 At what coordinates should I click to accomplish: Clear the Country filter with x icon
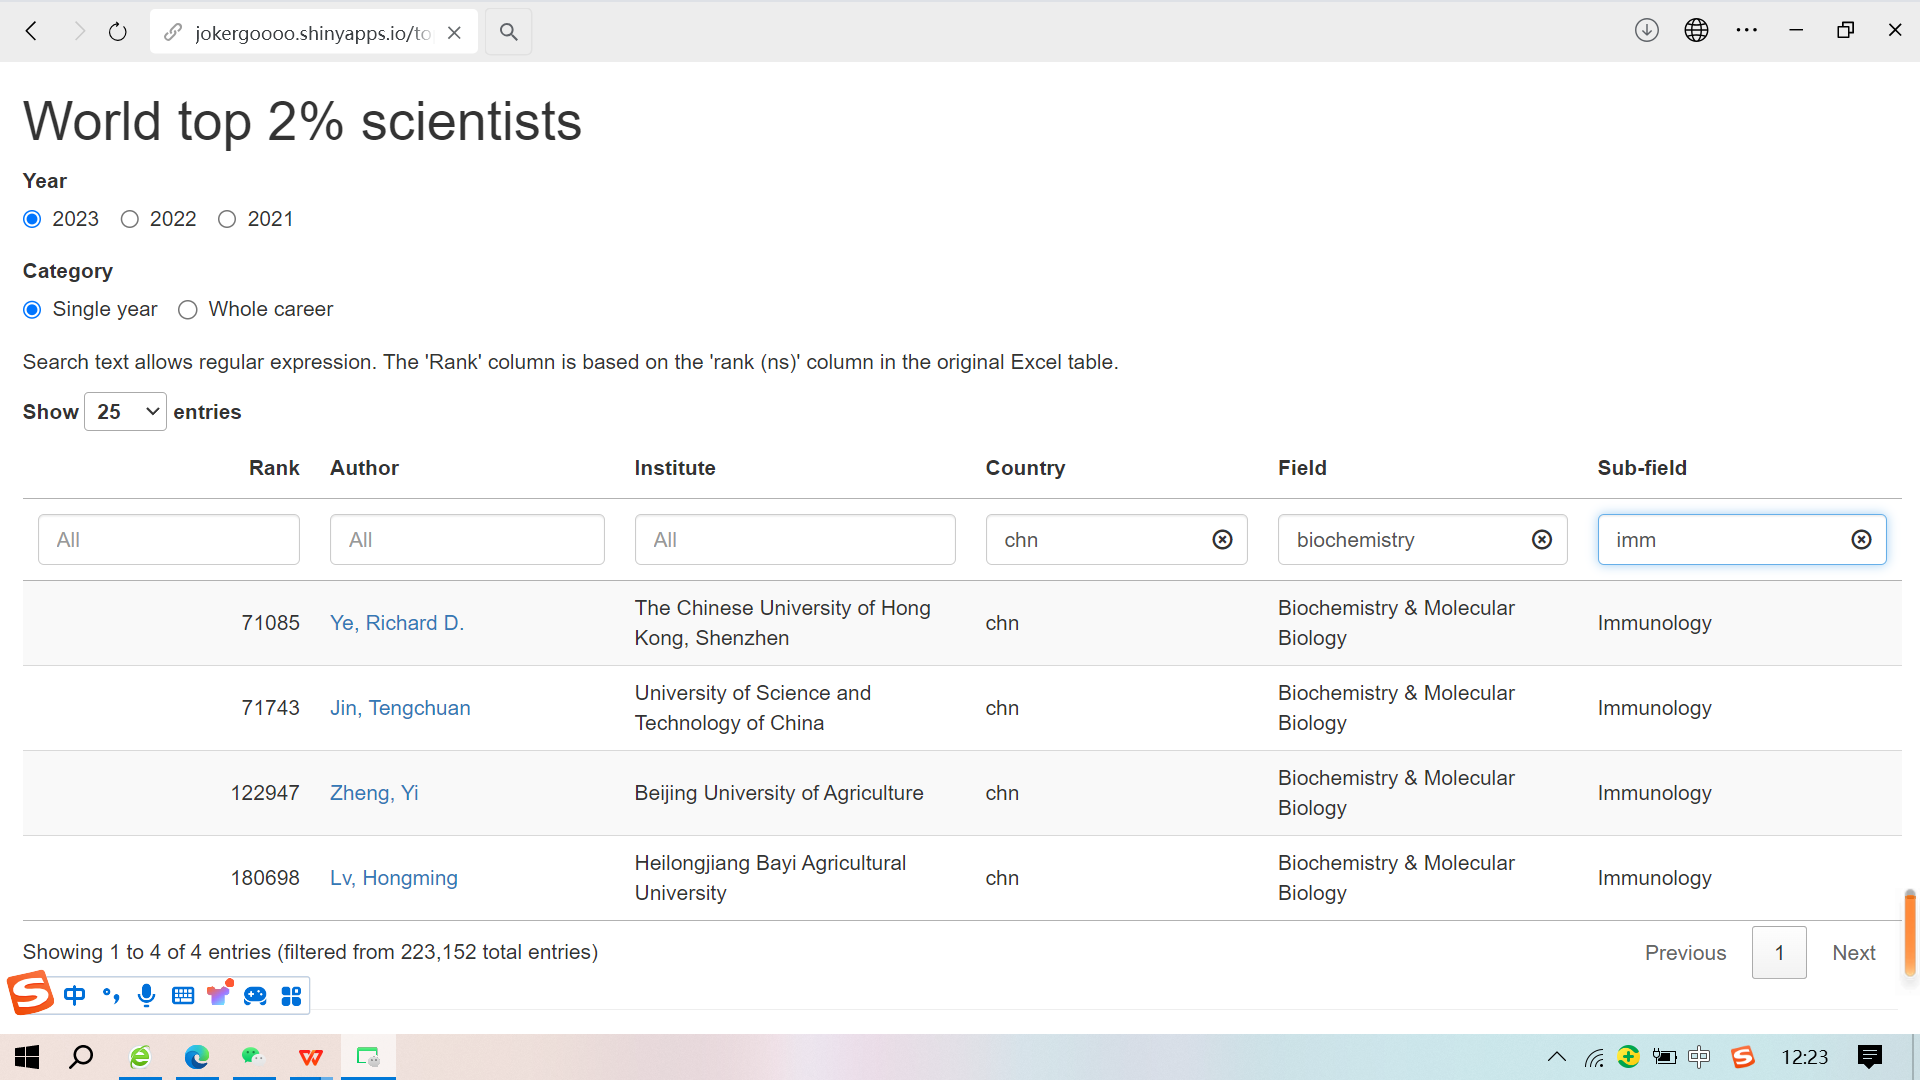click(x=1222, y=540)
